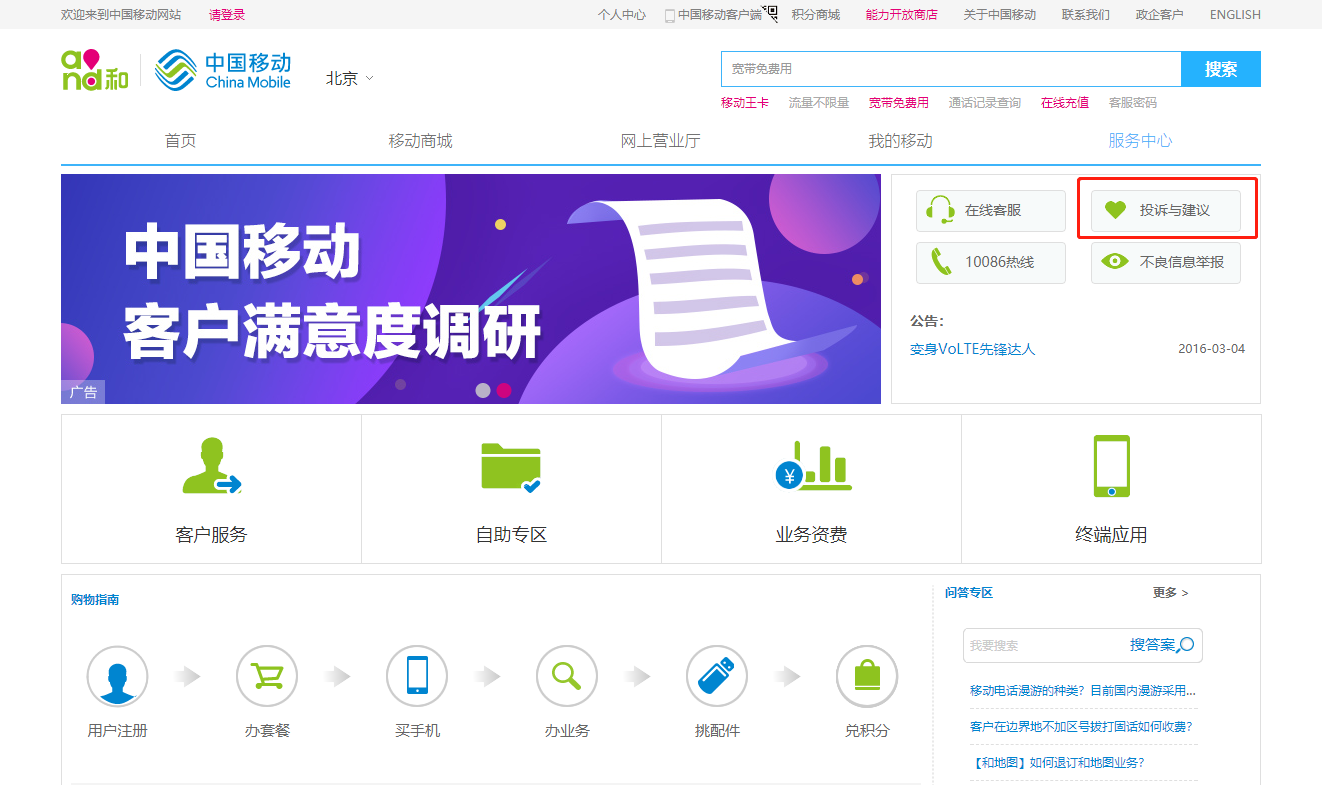This screenshot has width=1322, height=785.
Task: Open 客户服务 via the green person icon
Action: (x=210, y=465)
